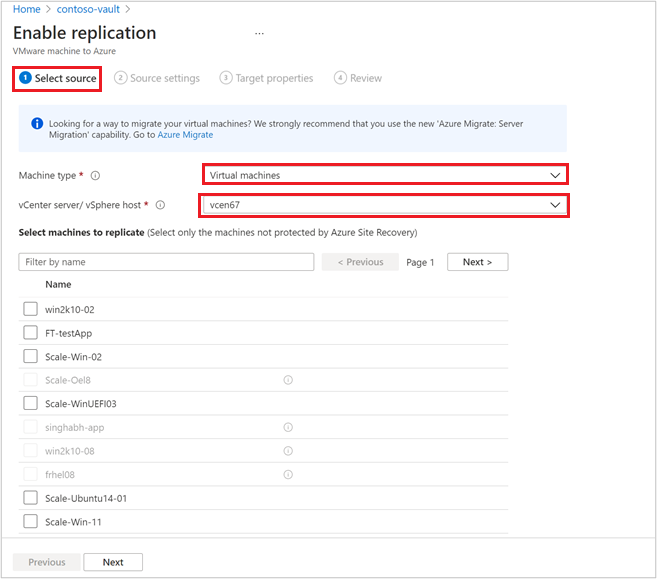This screenshot has width=657, height=579.
Task: Open the Machine type dropdown
Action: 385,175
